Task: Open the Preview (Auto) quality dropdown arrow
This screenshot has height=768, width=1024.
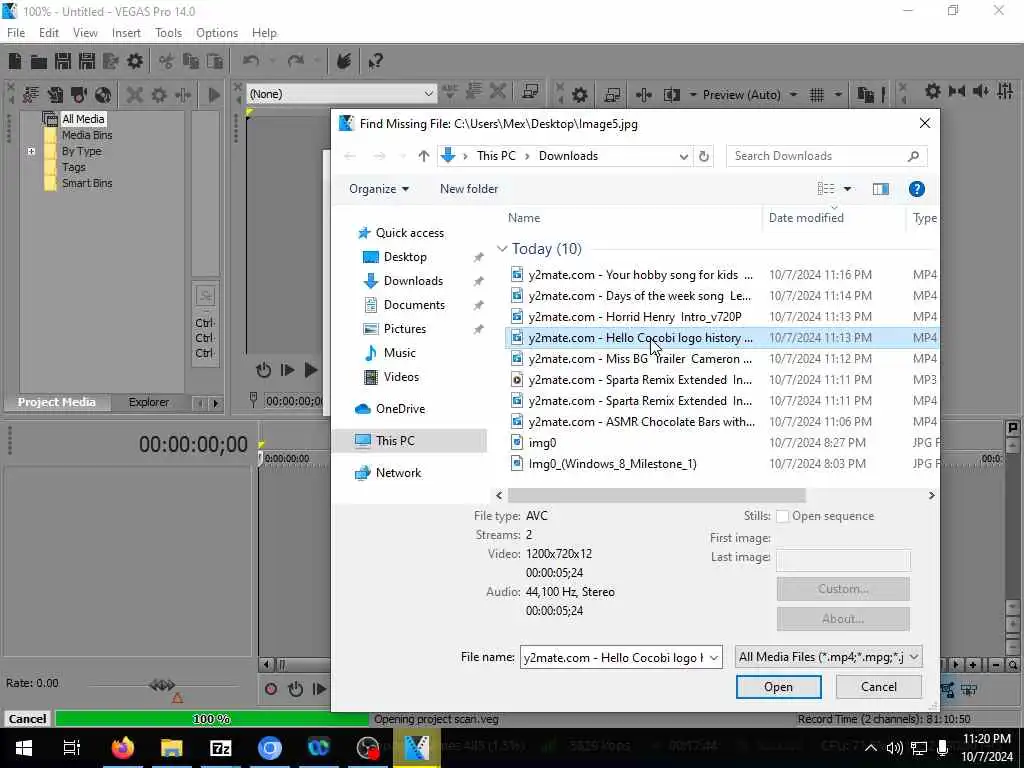Action: (x=793, y=95)
